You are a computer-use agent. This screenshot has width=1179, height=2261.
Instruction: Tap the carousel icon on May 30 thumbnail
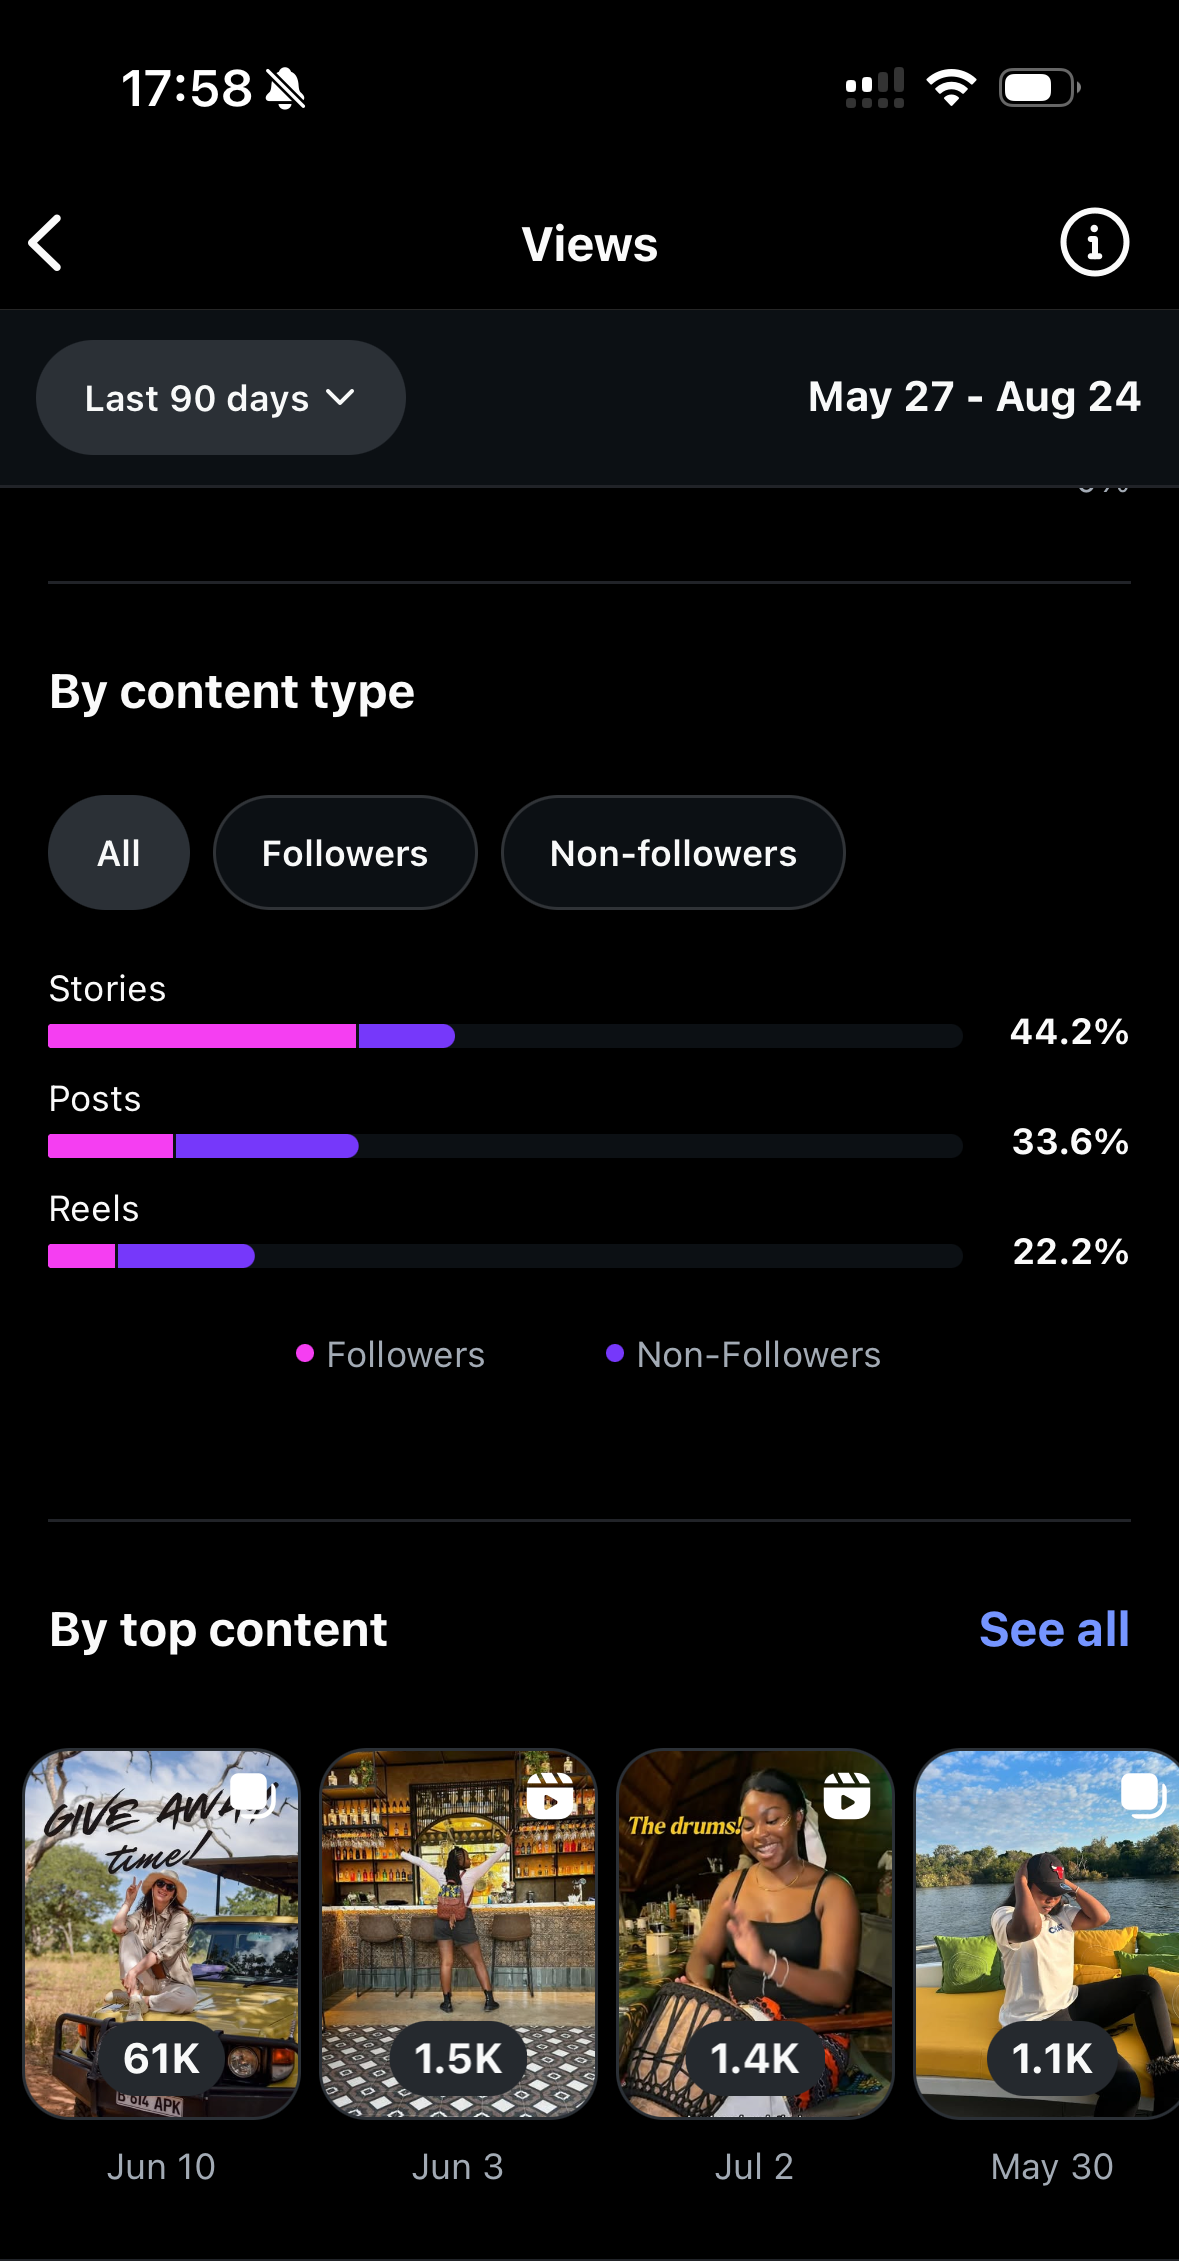pos(1143,1795)
